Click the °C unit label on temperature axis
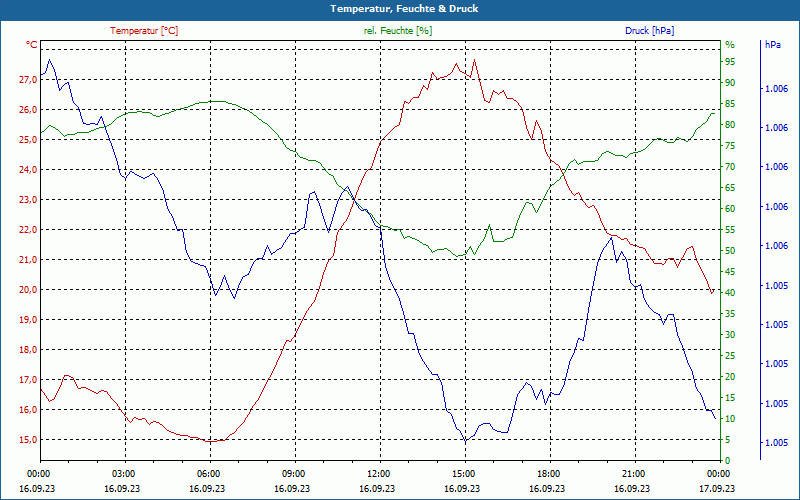 pyautogui.click(x=32, y=45)
